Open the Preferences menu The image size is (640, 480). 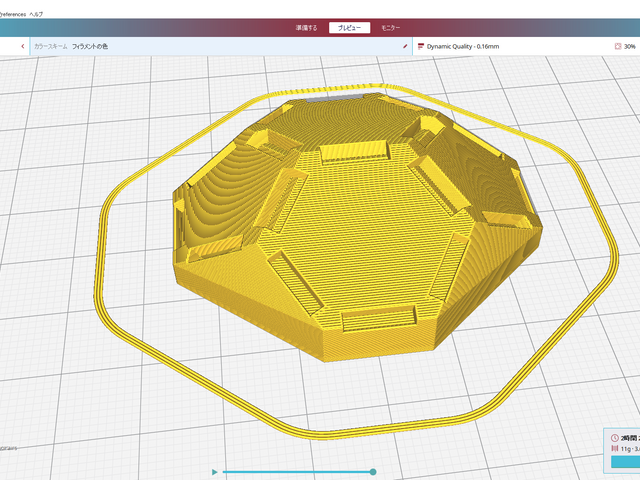click(12, 15)
